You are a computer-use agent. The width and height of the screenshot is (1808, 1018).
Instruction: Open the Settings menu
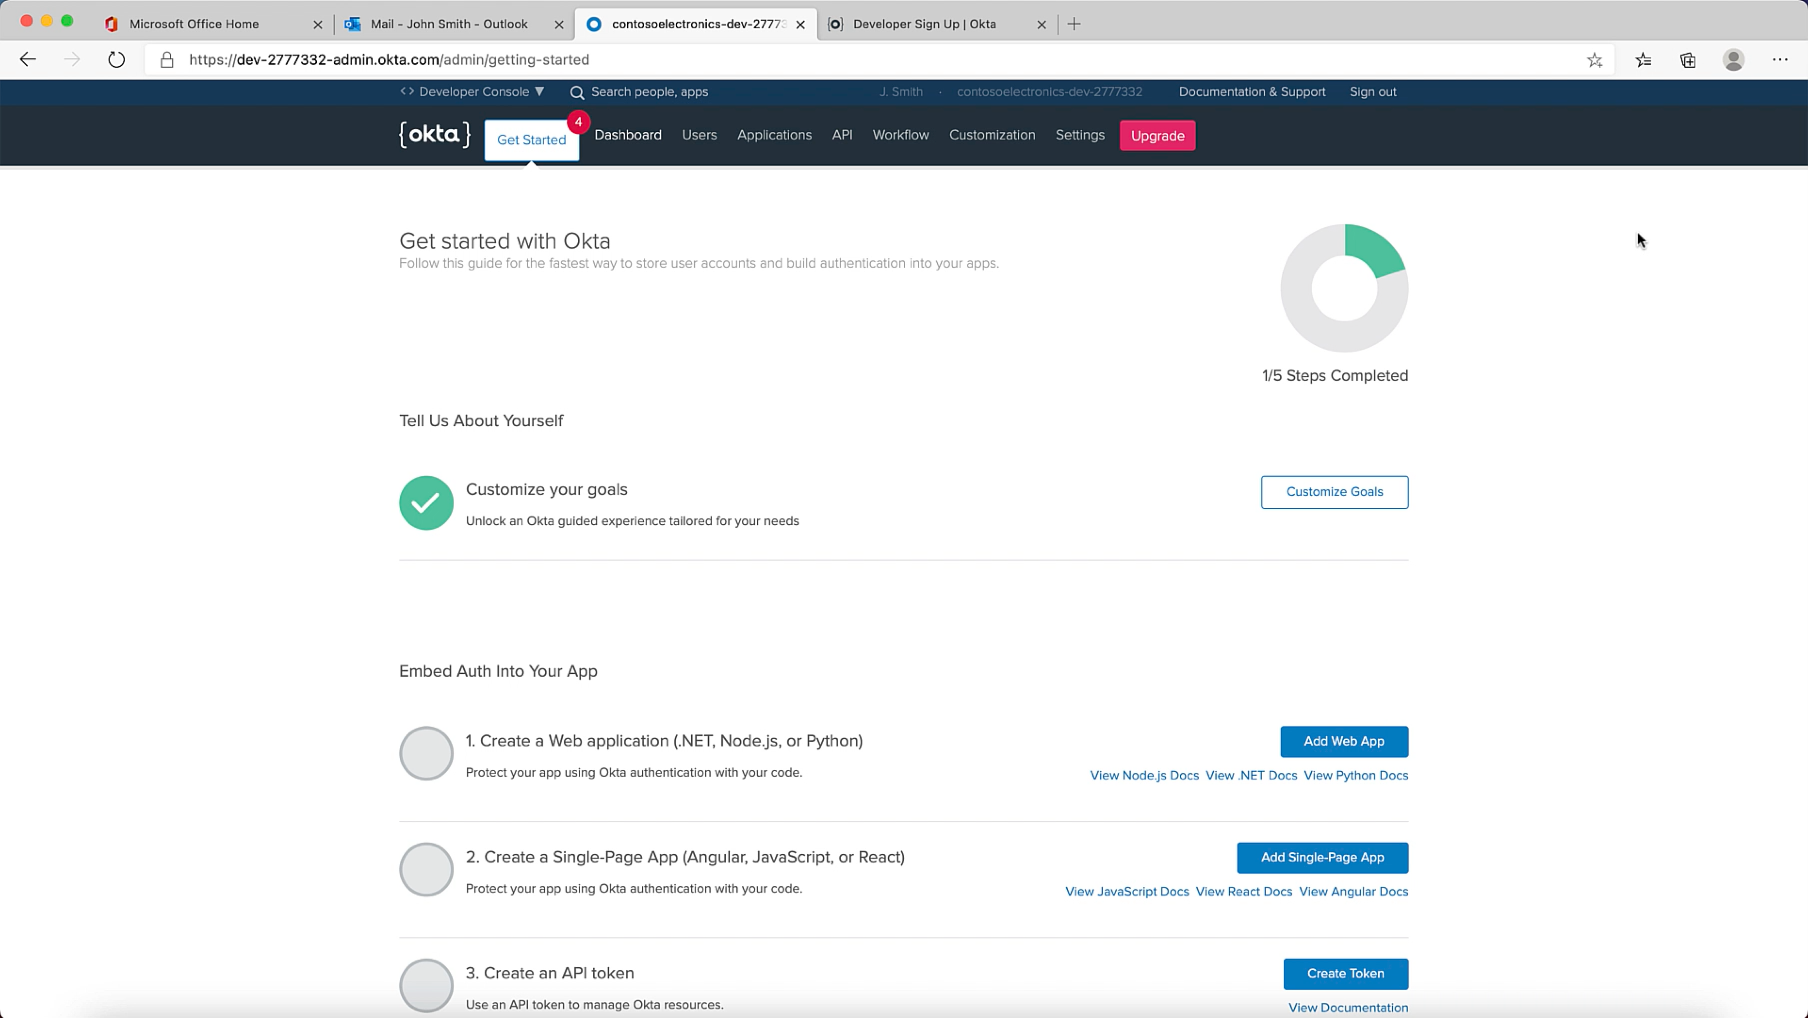(x=1080, y=135)
